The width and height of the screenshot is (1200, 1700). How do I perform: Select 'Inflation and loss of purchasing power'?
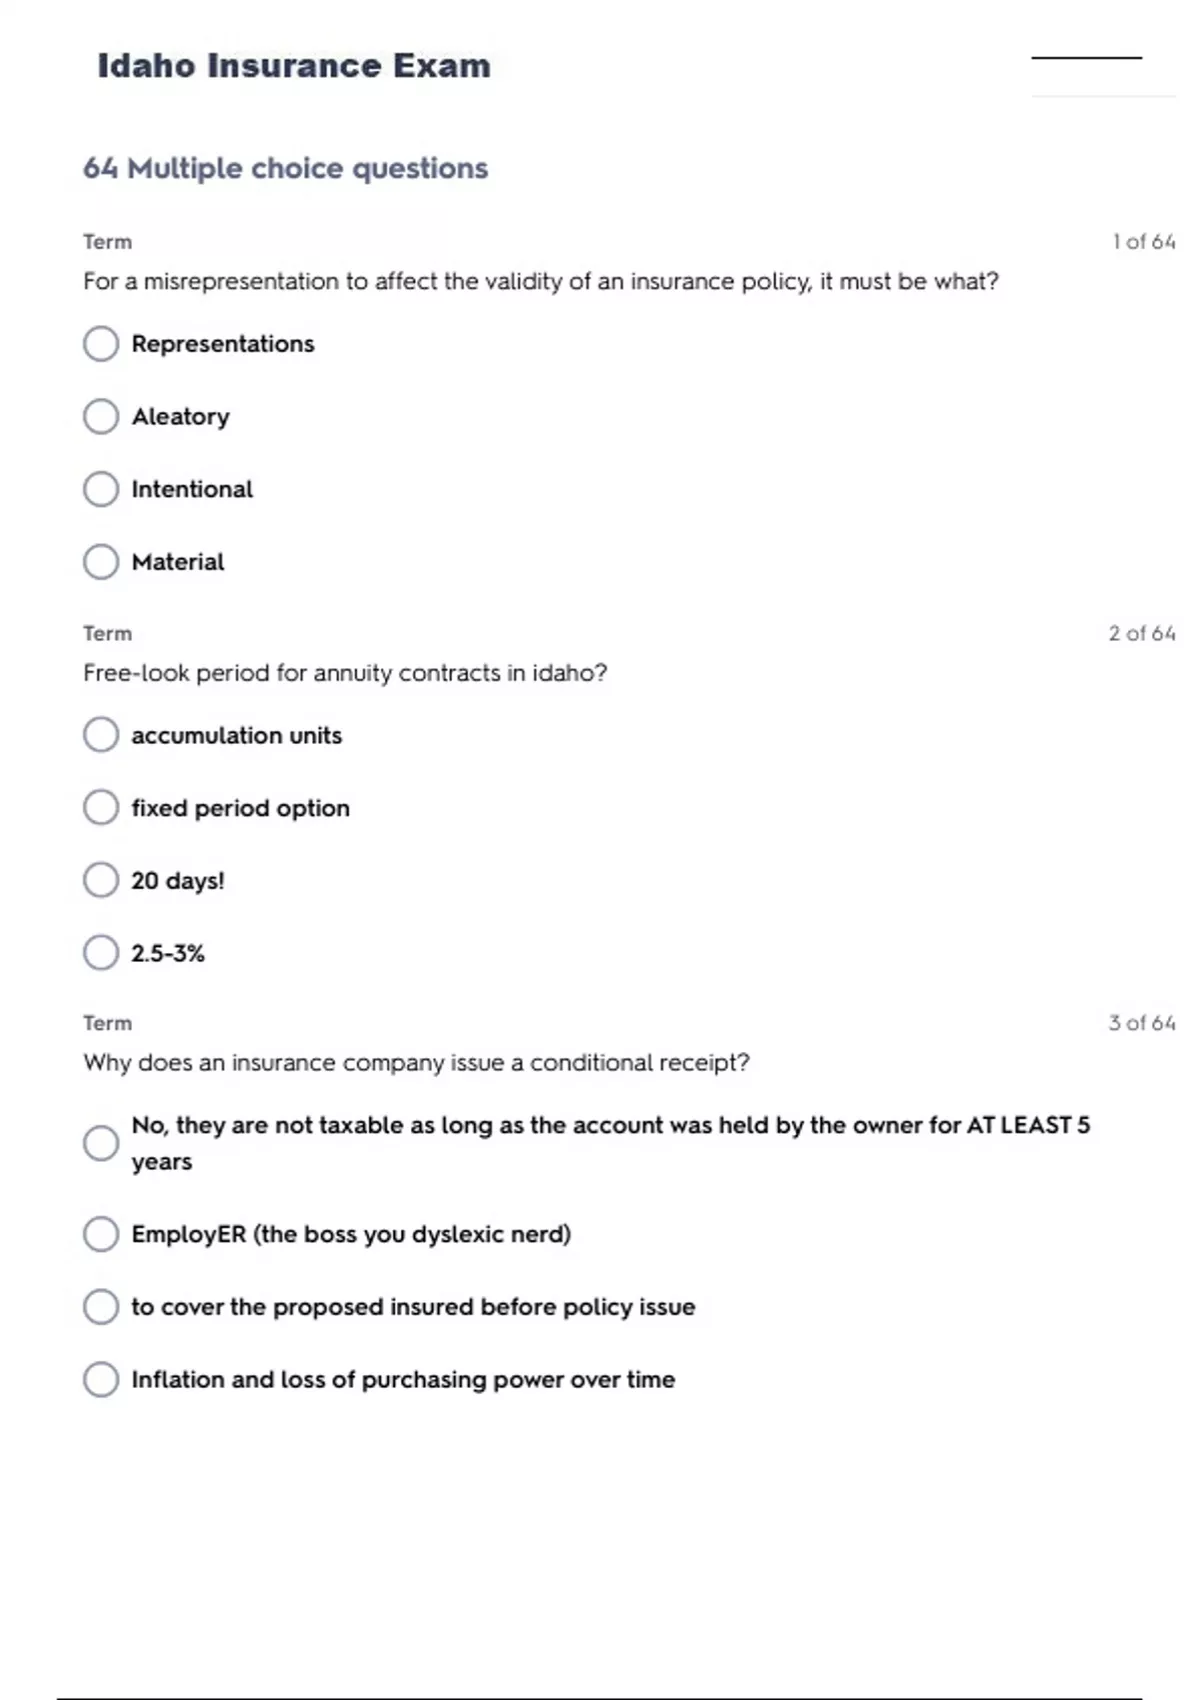point(101,1380)
